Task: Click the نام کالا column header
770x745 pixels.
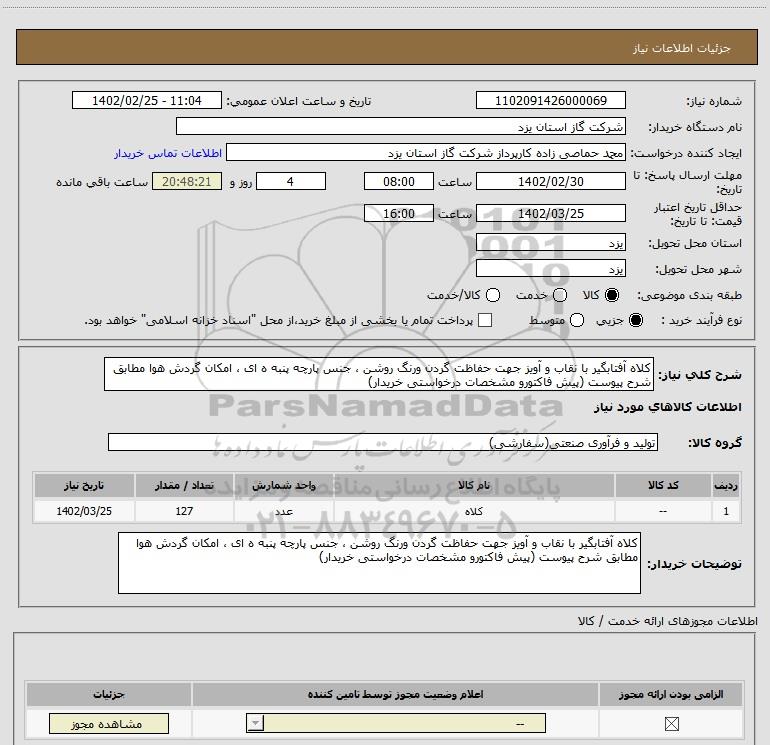Action: click(474, 485)
